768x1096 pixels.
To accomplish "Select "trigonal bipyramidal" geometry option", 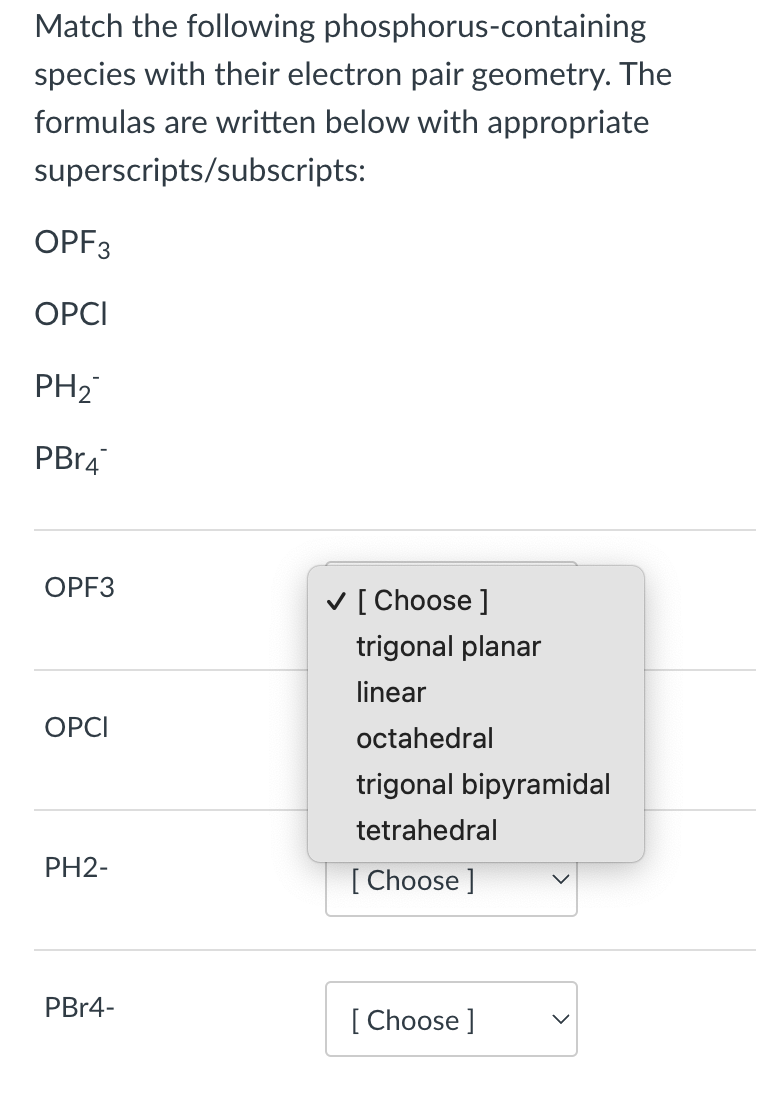I will [482, 784].
